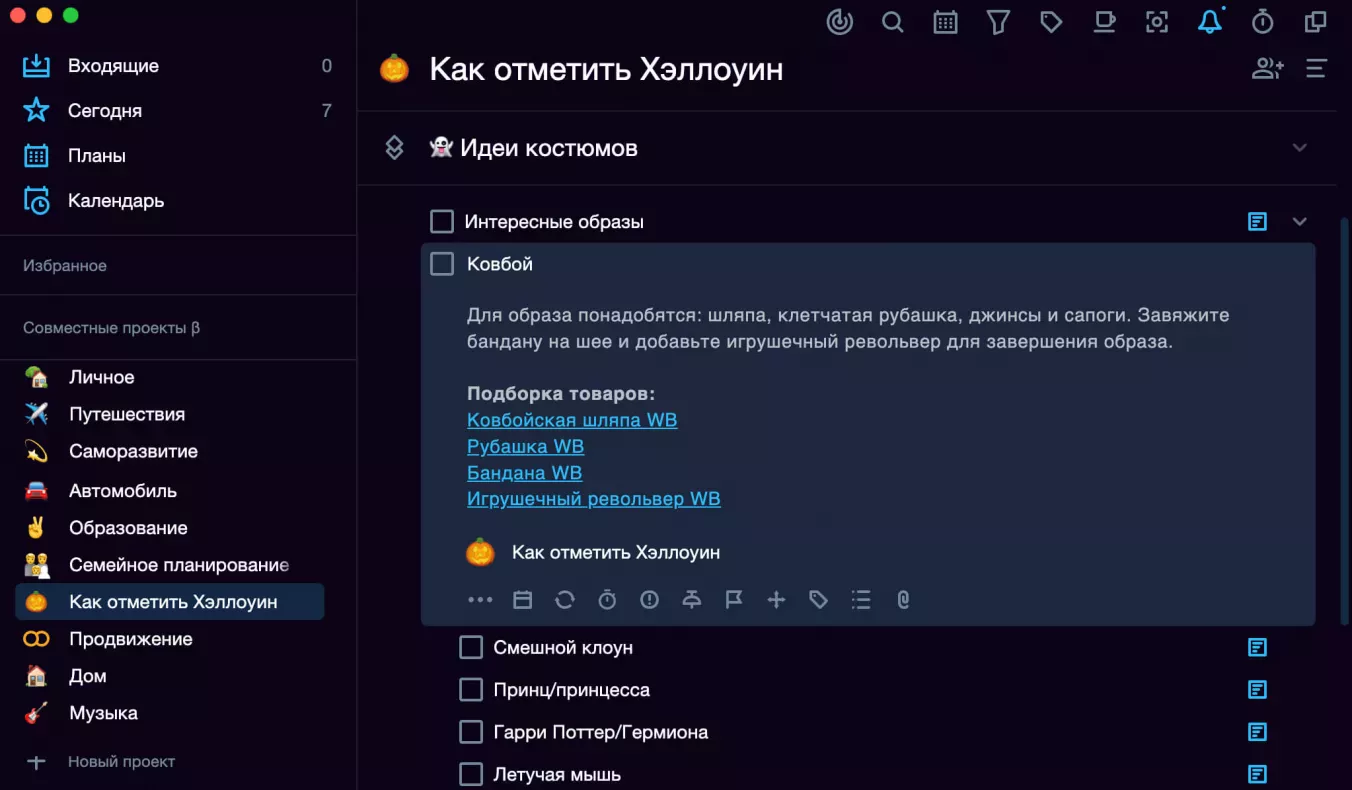
Task: Invite people with the add-user icon
Action: point(1268,68)
